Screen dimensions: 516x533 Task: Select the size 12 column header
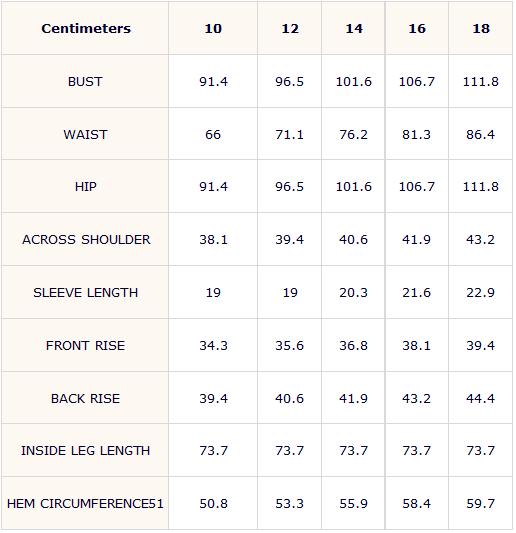(x=290, y=28)
